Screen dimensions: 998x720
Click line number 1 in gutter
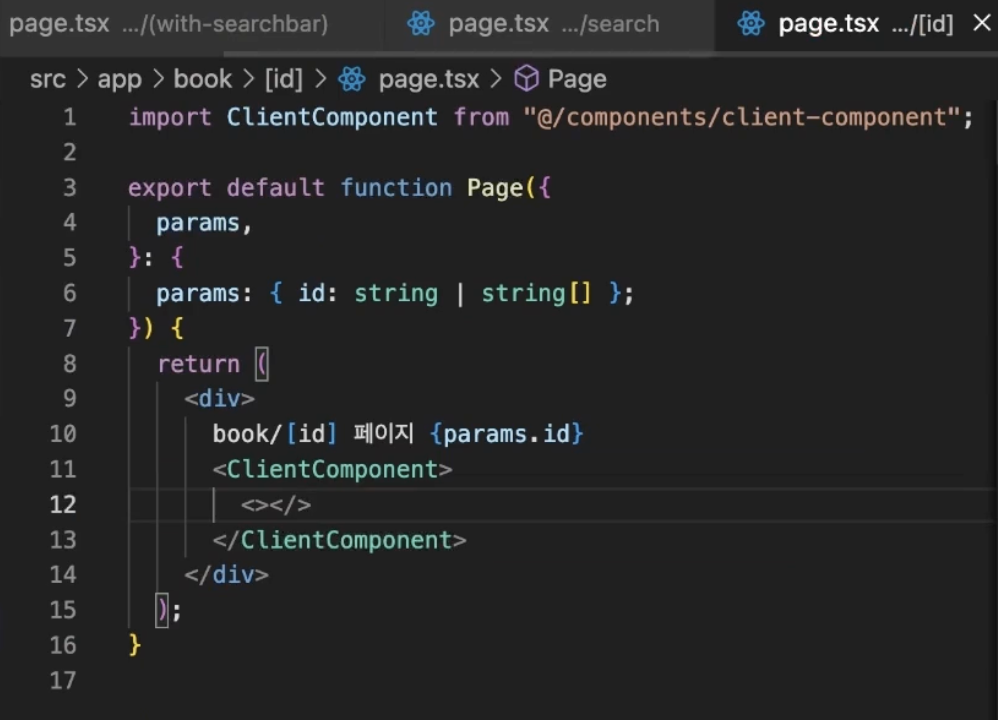(x=69, y=117)
